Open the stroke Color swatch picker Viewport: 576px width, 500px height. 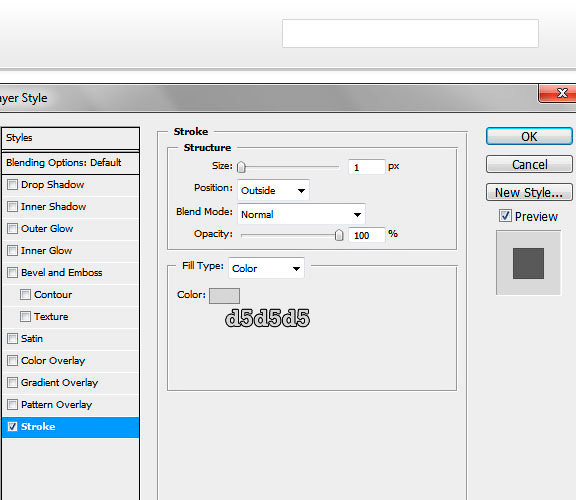pos(224,296)
